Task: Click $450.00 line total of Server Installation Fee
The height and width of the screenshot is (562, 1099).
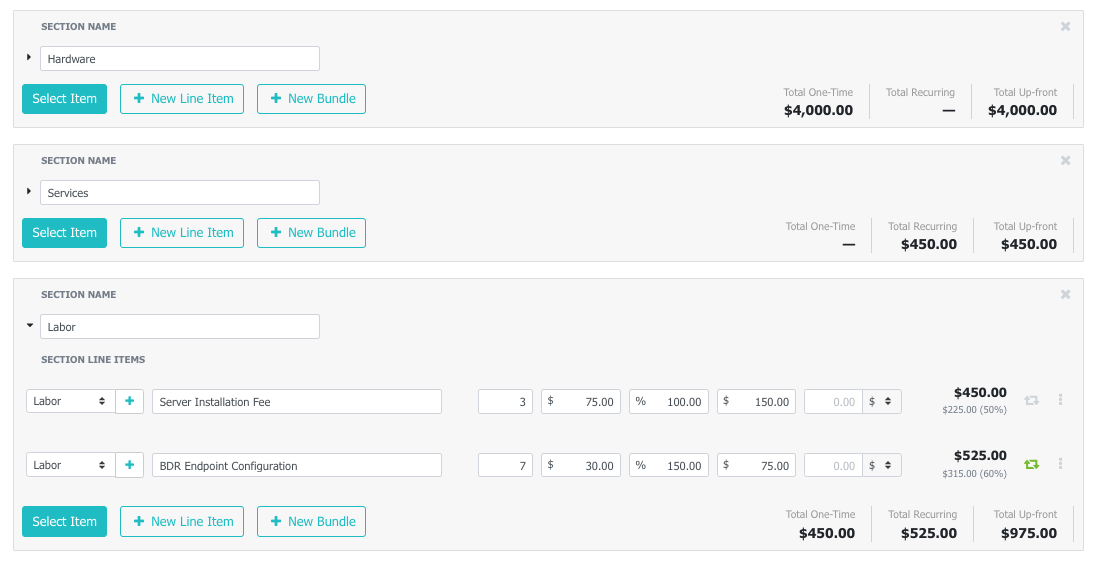Action: tap(980, 392)
